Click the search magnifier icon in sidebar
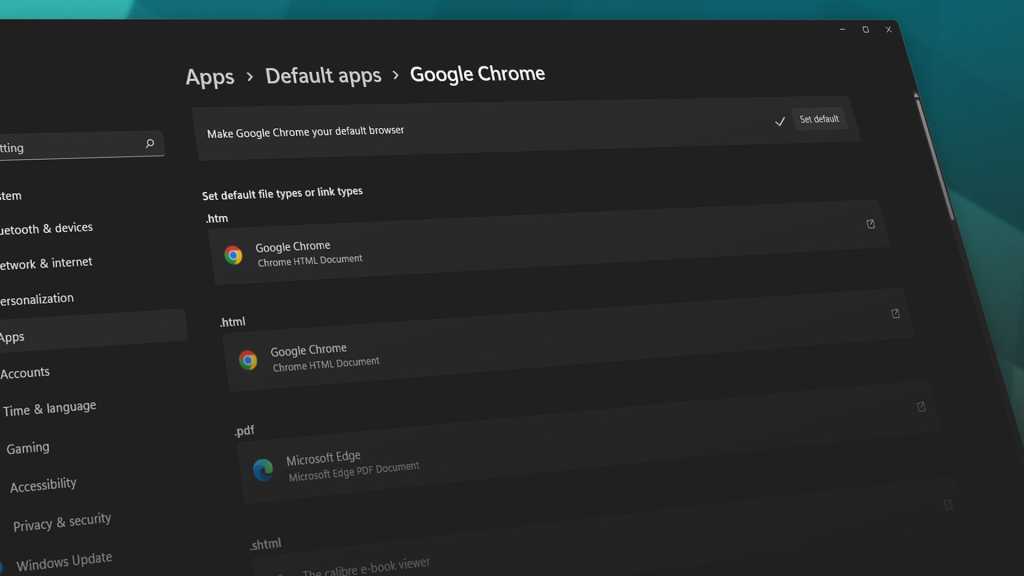 click(150, 143)
